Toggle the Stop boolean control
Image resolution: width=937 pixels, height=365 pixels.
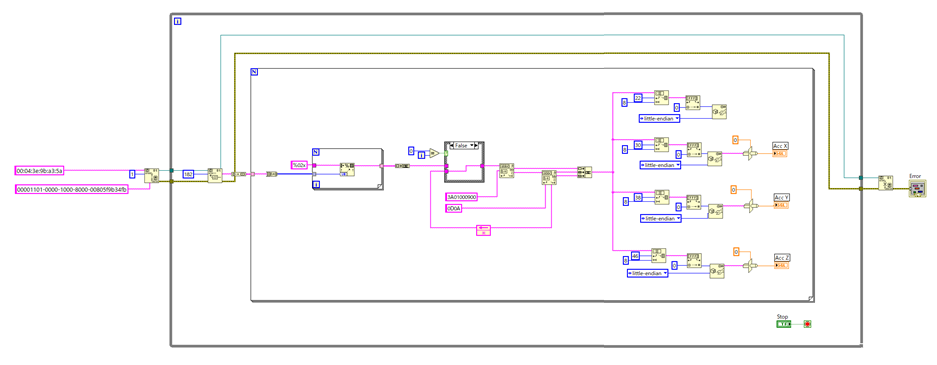783,324
